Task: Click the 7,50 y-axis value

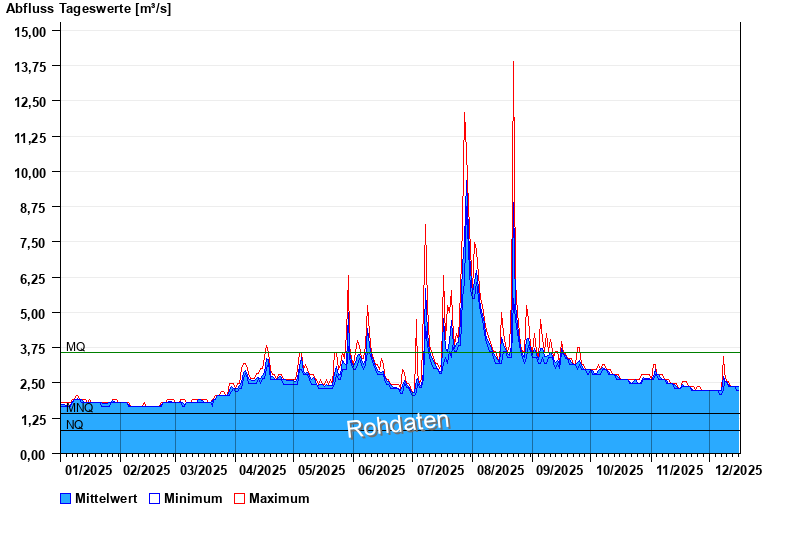Action: (34, 242)
